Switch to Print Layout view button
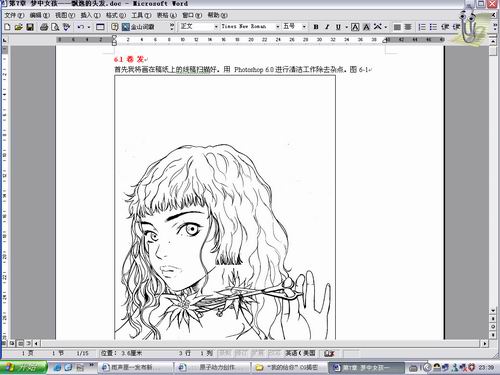 point(20,343)
